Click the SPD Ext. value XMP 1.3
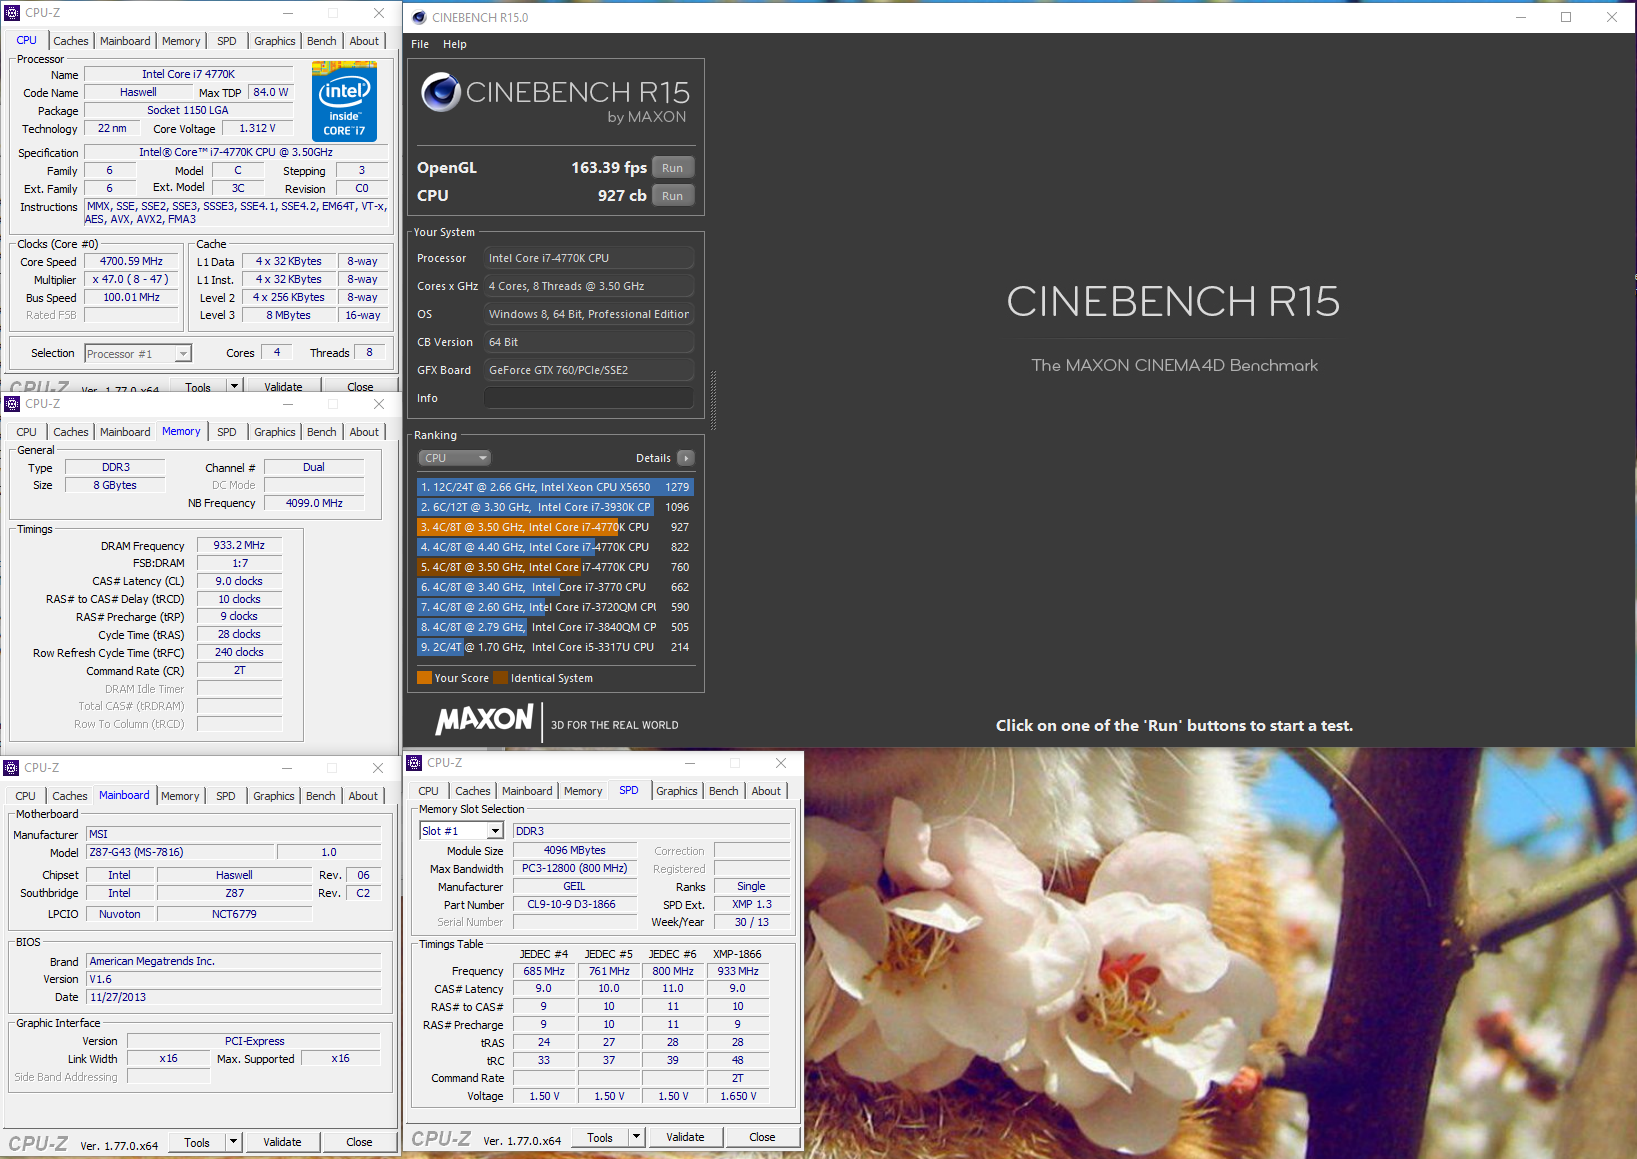This screenshot has width=1637, height=1159. point(752,904)
